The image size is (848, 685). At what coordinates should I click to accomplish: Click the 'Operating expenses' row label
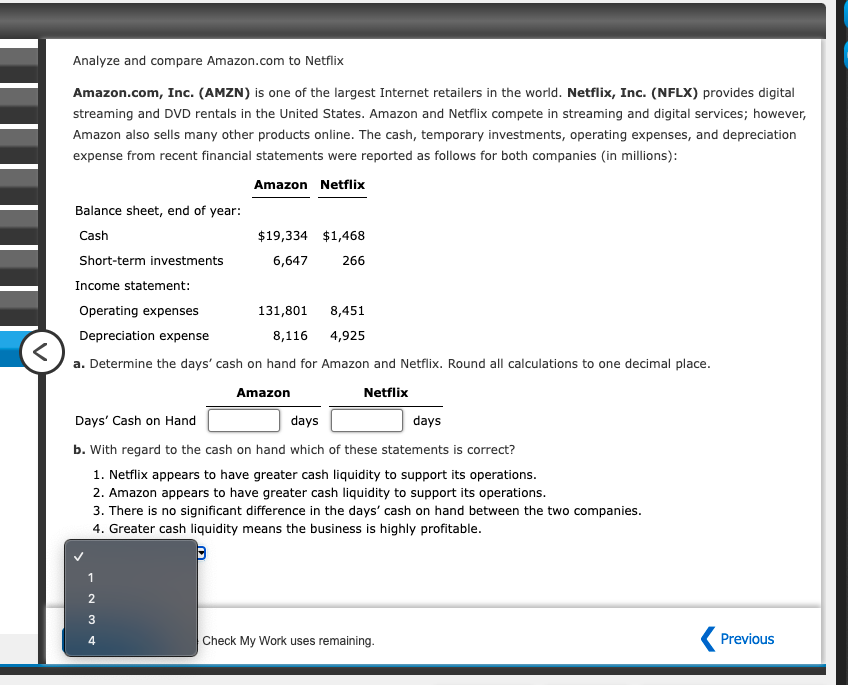pos(139,311)
